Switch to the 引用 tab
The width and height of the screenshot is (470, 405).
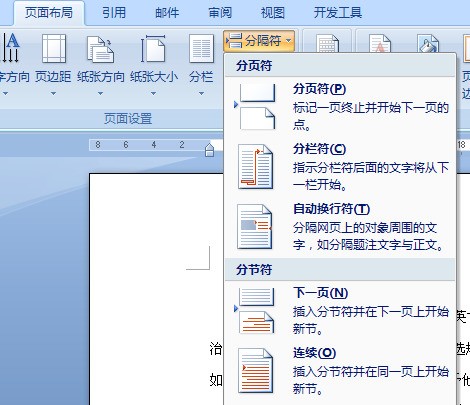point(114,13)
